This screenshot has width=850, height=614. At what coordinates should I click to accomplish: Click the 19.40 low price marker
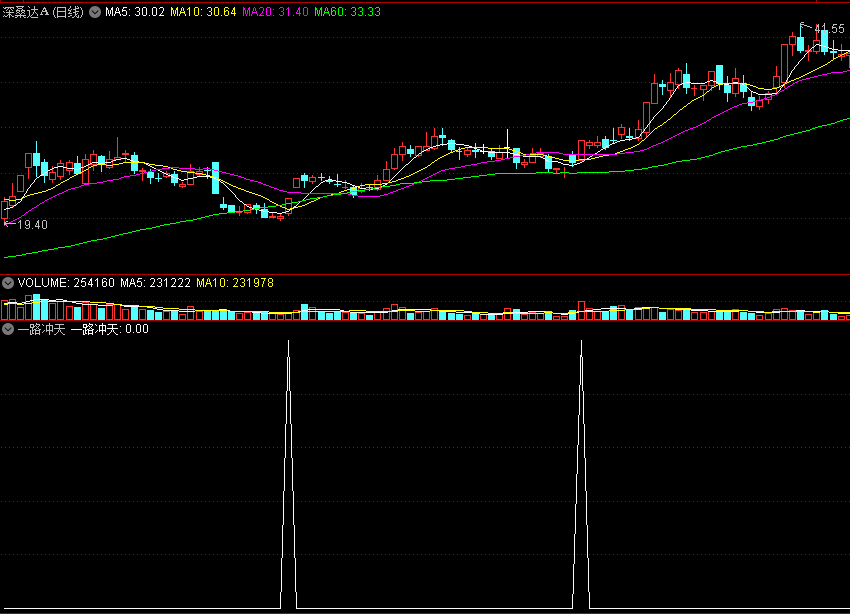(26, 224)
